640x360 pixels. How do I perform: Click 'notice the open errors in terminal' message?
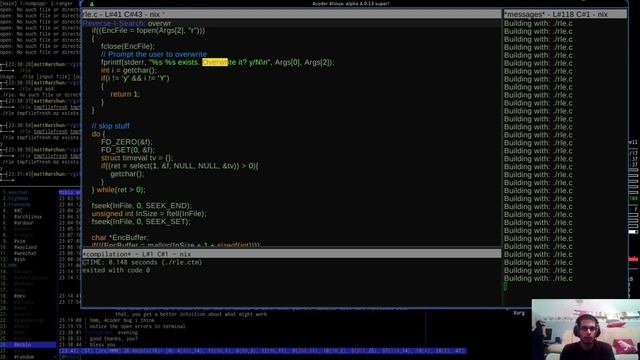[137, 327]
